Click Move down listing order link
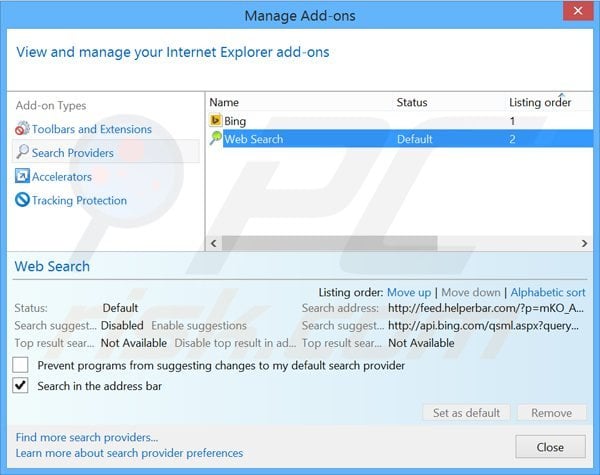Image resolution: width=600 pixels, height=475 pixels. coord(471,292)
